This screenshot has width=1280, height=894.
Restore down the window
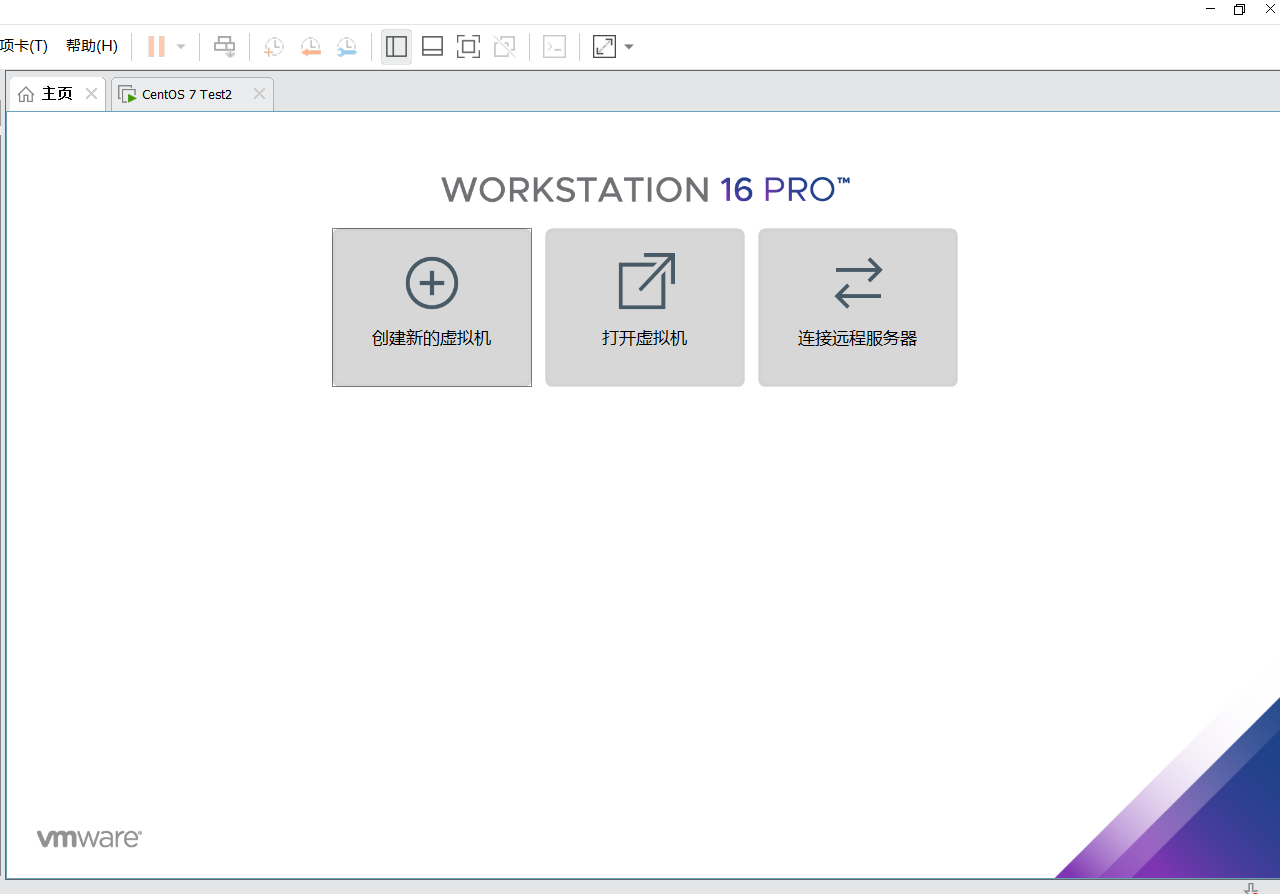1239,9
